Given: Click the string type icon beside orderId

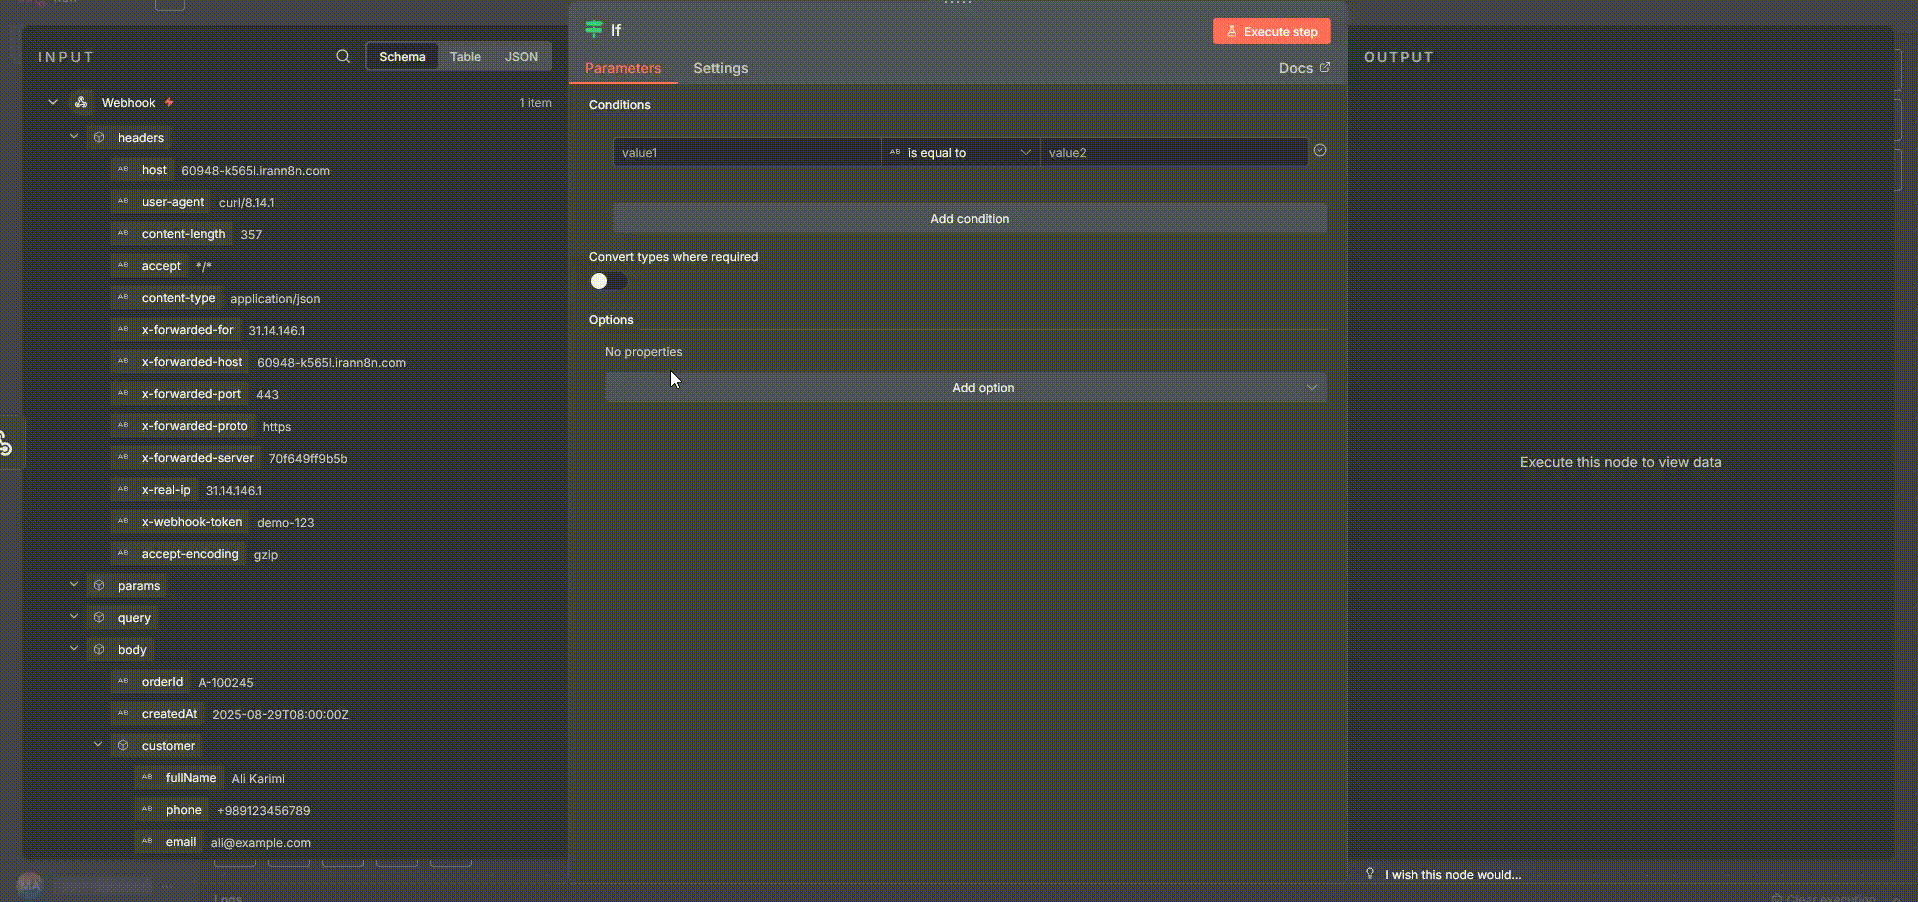Looking at the screenshot, I should click(x=123, y=682).
